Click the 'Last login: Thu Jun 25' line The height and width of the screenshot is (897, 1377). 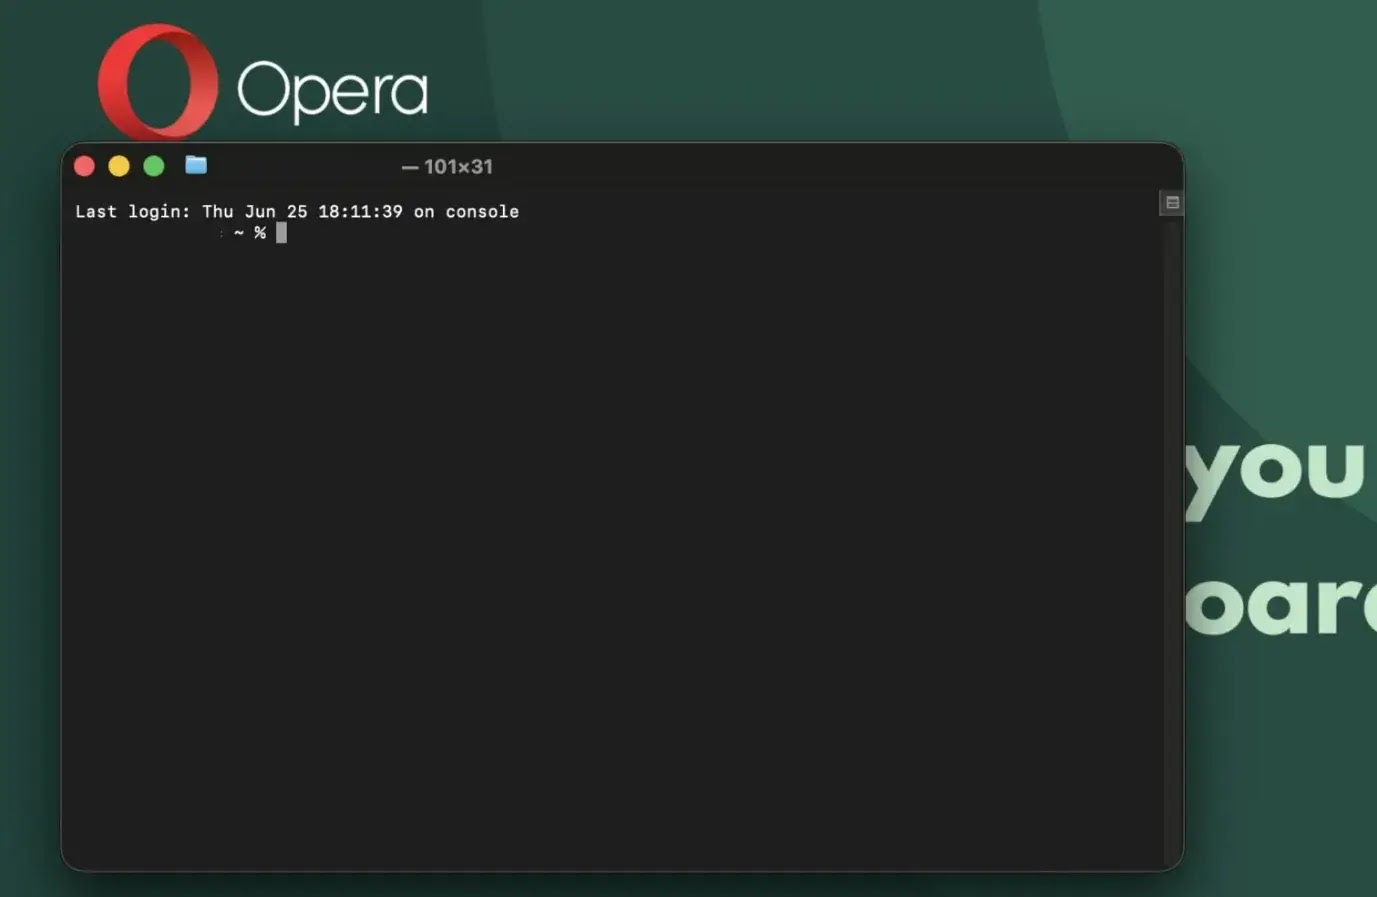pyautogui.click(x=297, y=211)
